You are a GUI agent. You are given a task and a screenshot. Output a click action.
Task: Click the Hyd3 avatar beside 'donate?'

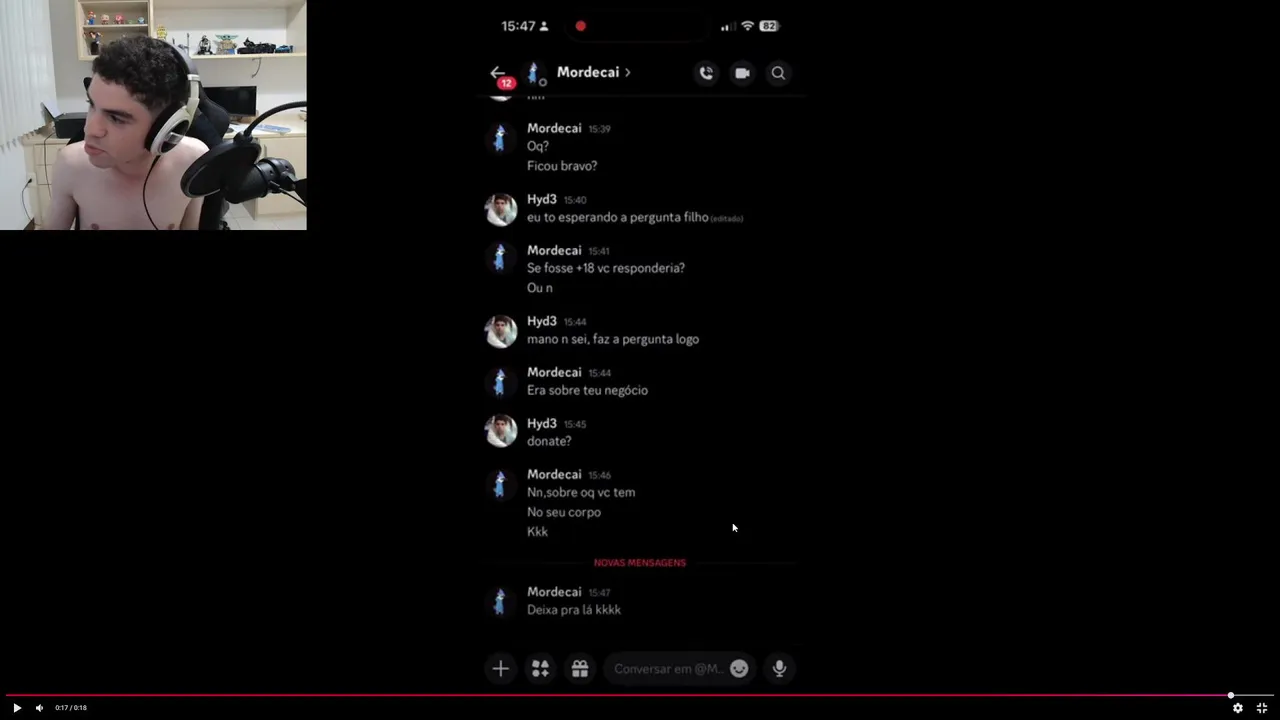click(x=500, y=432)
